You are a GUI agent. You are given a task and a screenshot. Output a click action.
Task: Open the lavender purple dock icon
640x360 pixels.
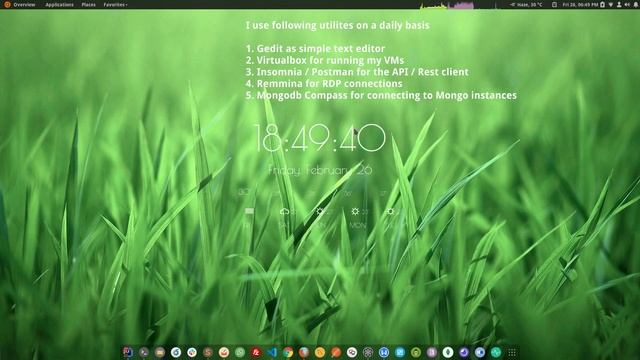coord(432,352)
